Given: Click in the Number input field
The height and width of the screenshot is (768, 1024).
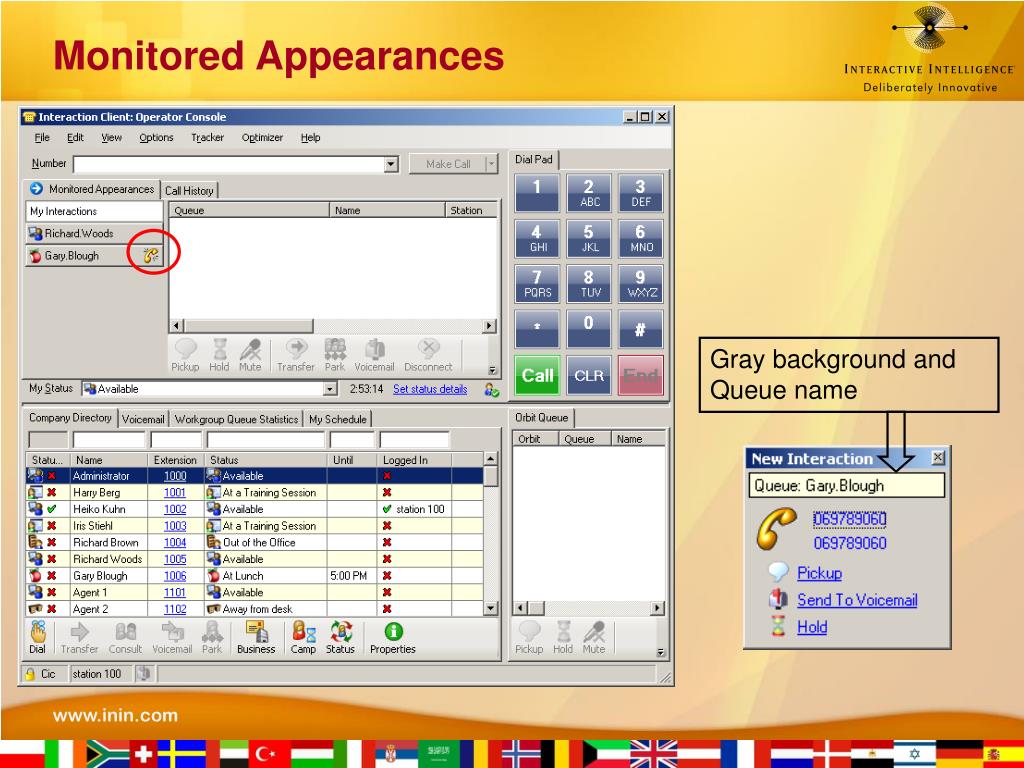Looking at the screenshot, I should point(229,165).
